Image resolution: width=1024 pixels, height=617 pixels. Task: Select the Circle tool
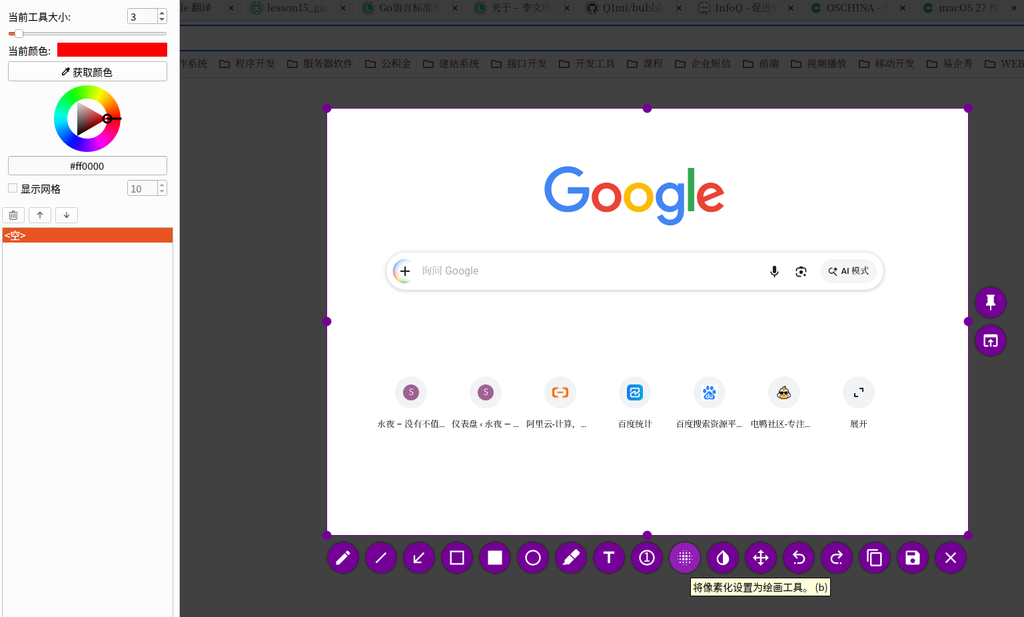pos(533,558)
